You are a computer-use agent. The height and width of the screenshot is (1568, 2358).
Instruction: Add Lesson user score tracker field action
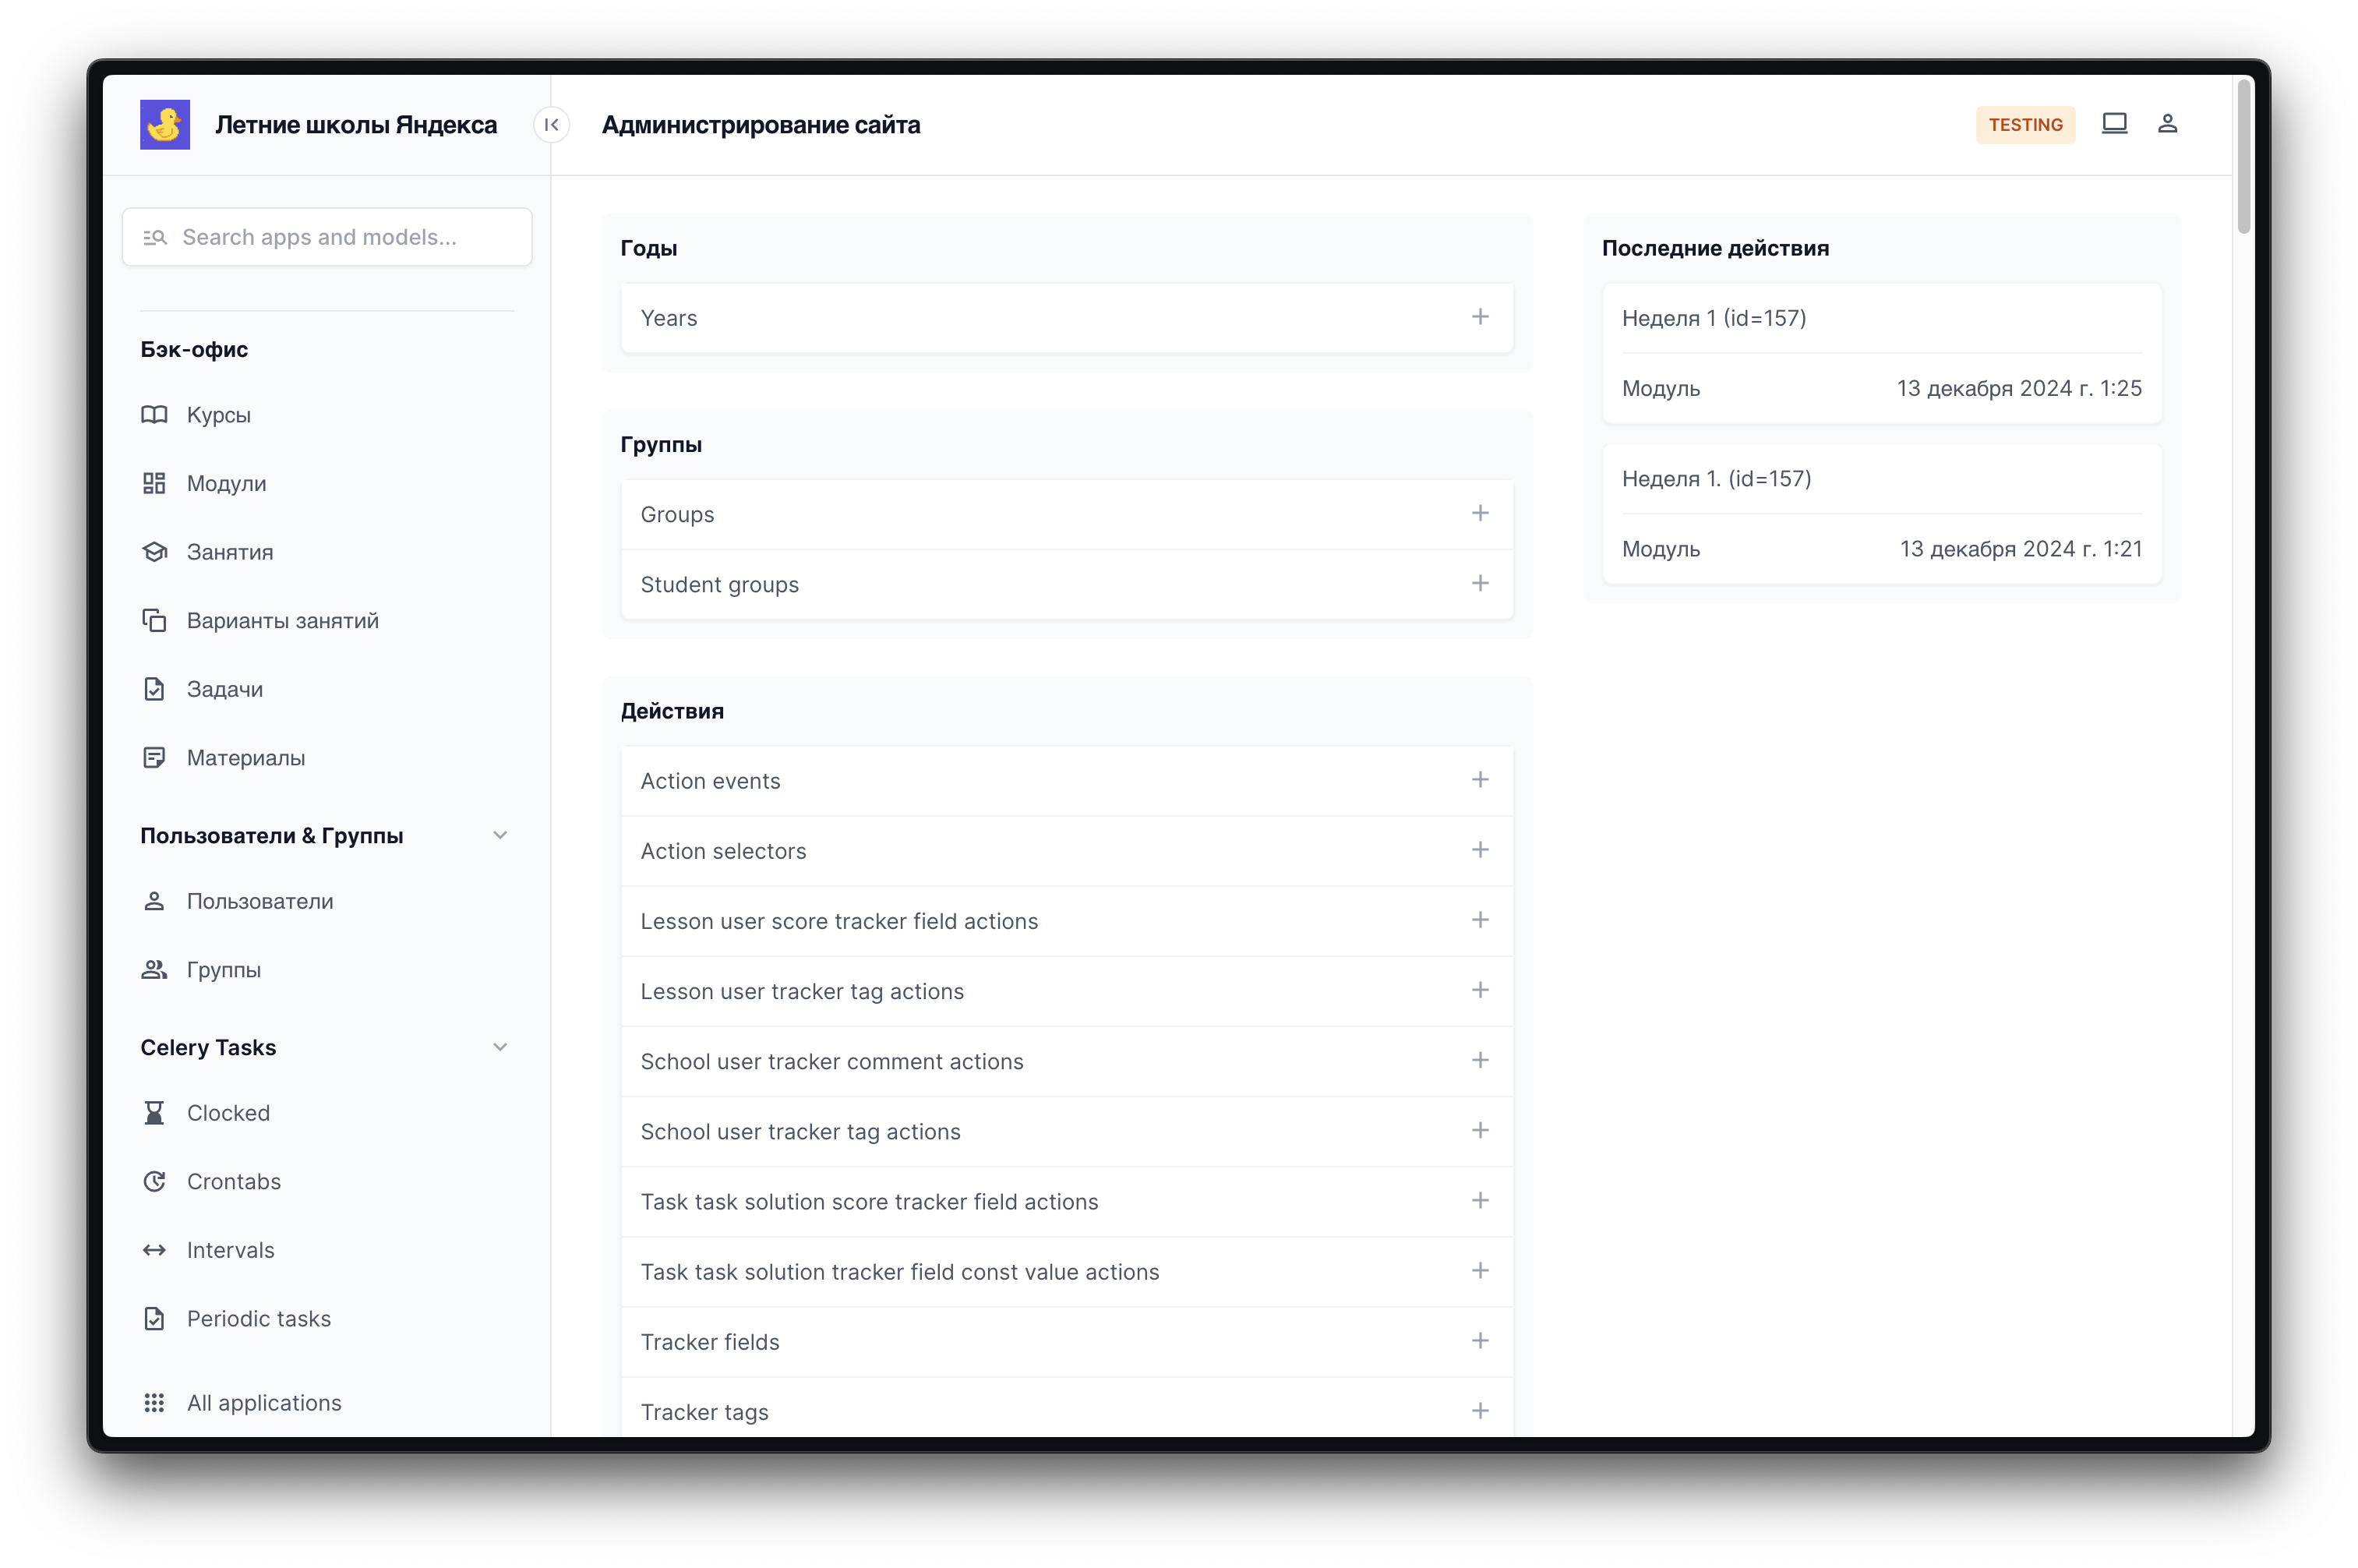point(1480,920)
